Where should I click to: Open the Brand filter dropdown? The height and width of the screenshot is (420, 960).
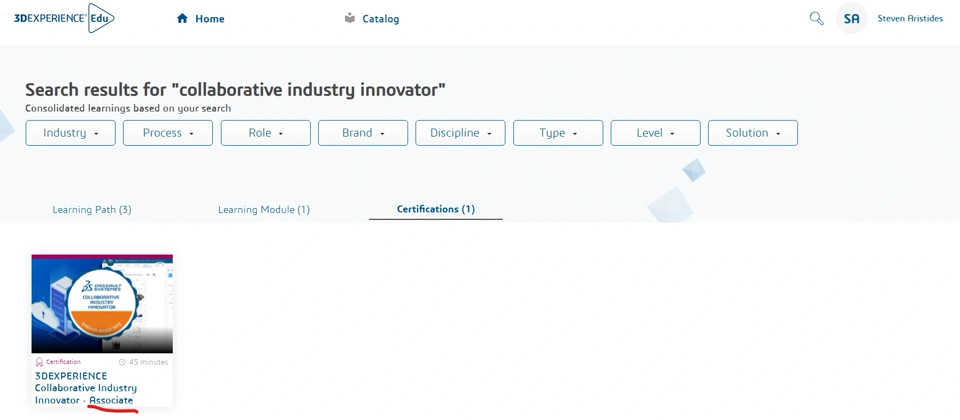[x=363, y=133]
